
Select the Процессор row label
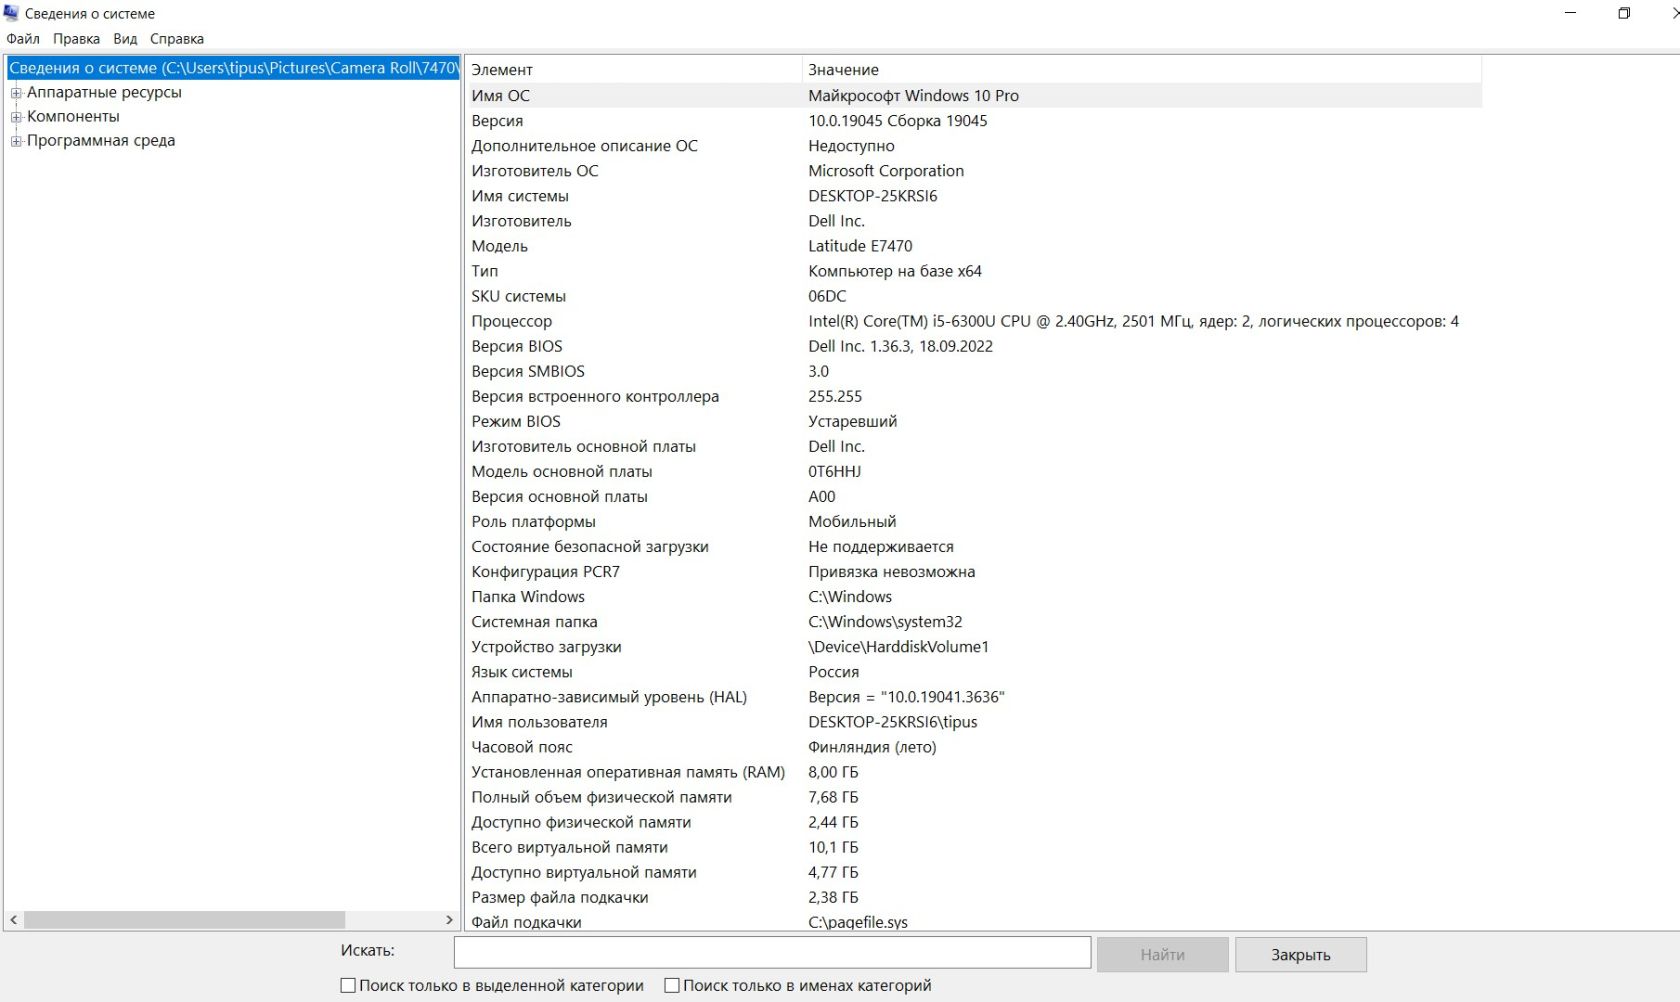511,321
